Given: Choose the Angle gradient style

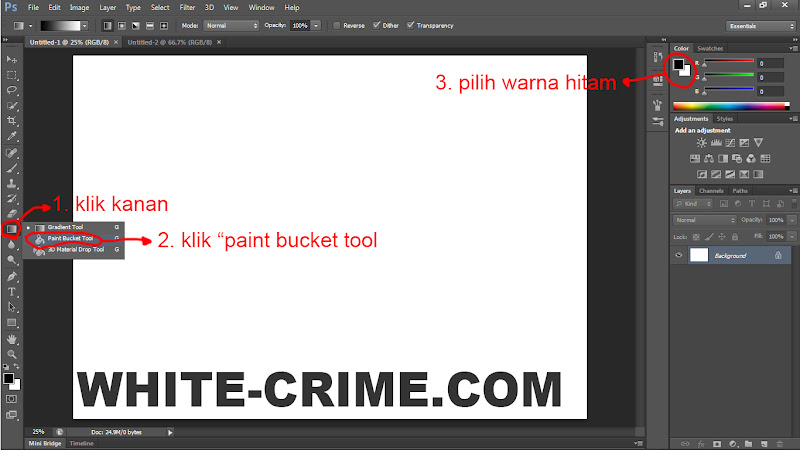Looking at the screenshot, I should (136, 26).
